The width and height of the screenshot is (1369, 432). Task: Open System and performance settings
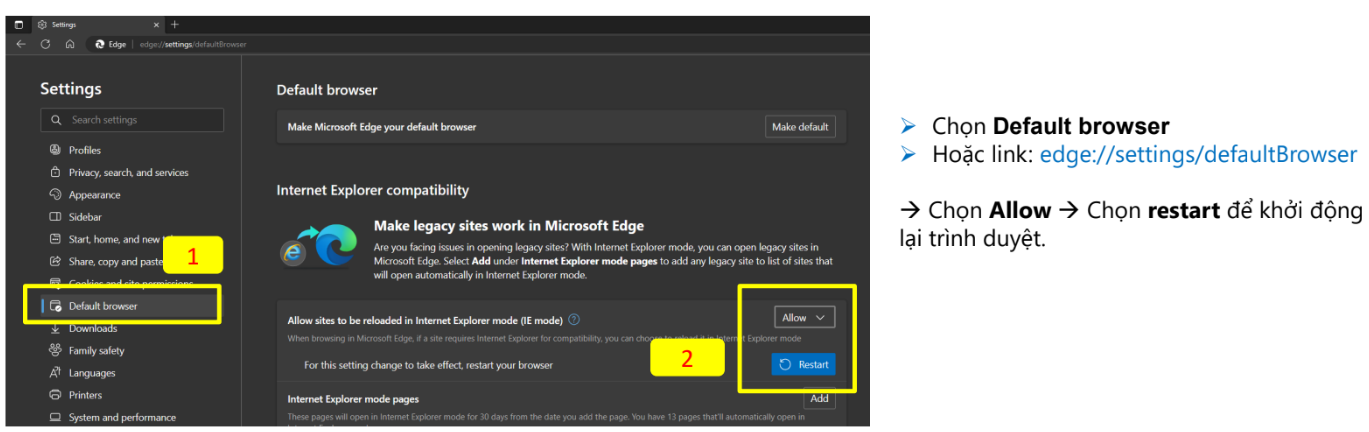[x=122, y=418]
